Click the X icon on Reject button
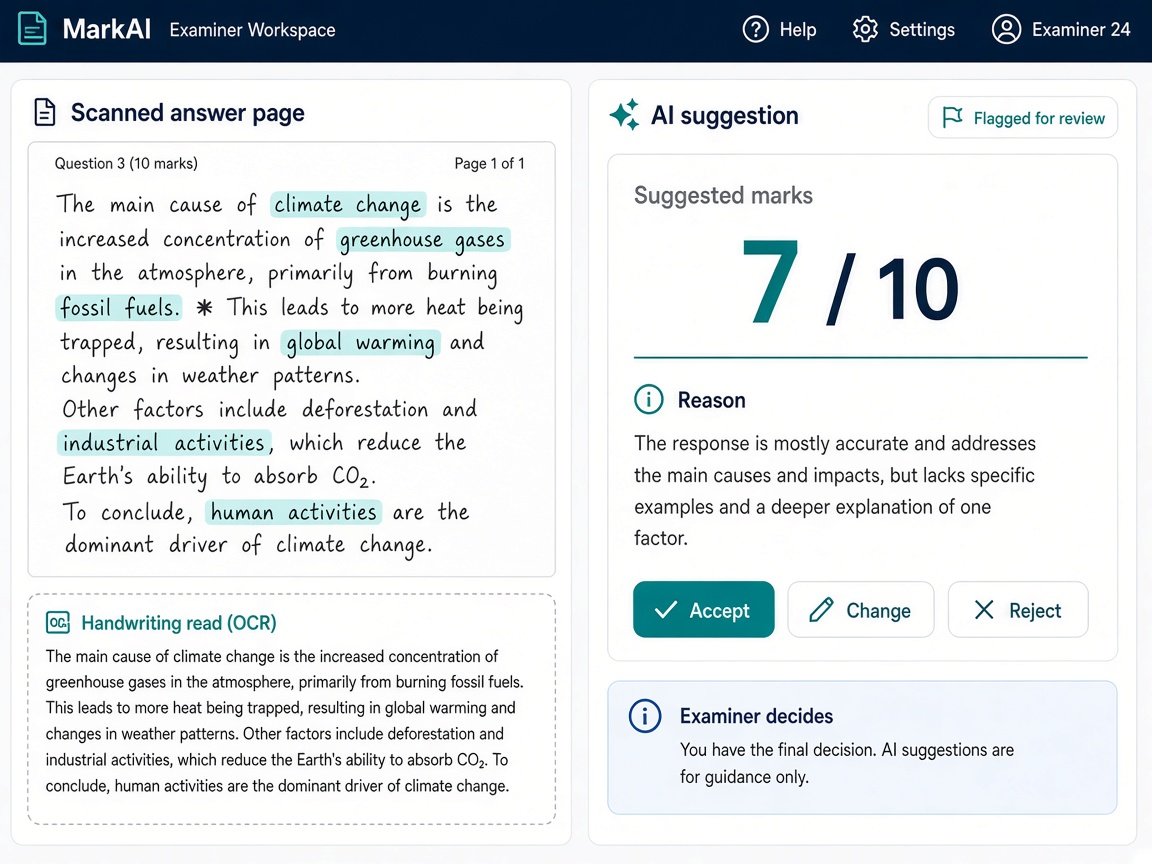1152x864 pixels. (984, 610)
